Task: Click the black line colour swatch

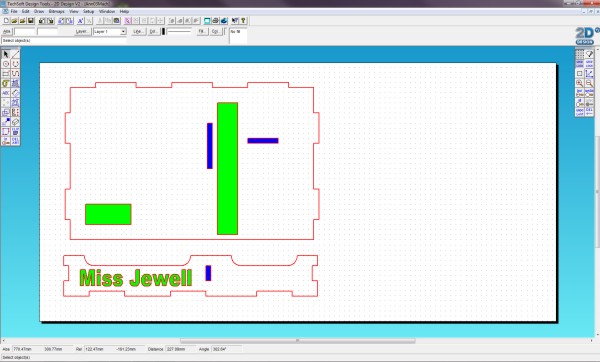Action: [x=163, y=31]
